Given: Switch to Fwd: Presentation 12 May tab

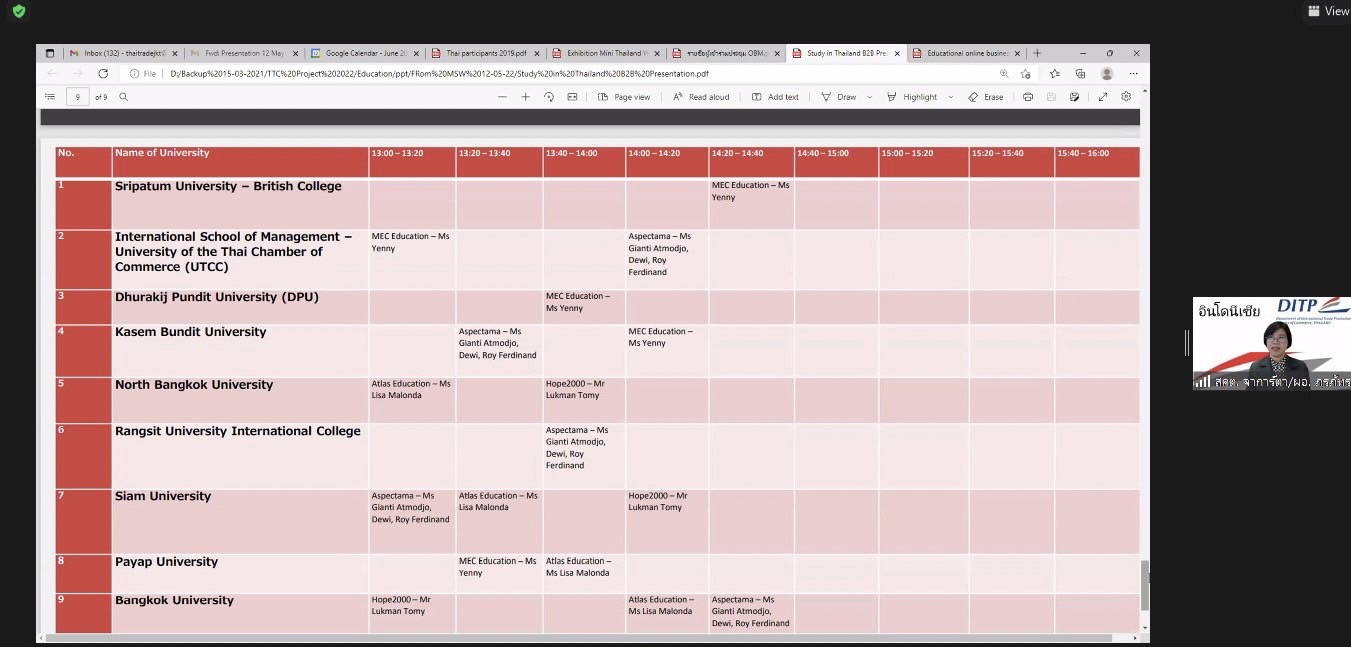Looking at the screenshot, I should click(244, 54).
